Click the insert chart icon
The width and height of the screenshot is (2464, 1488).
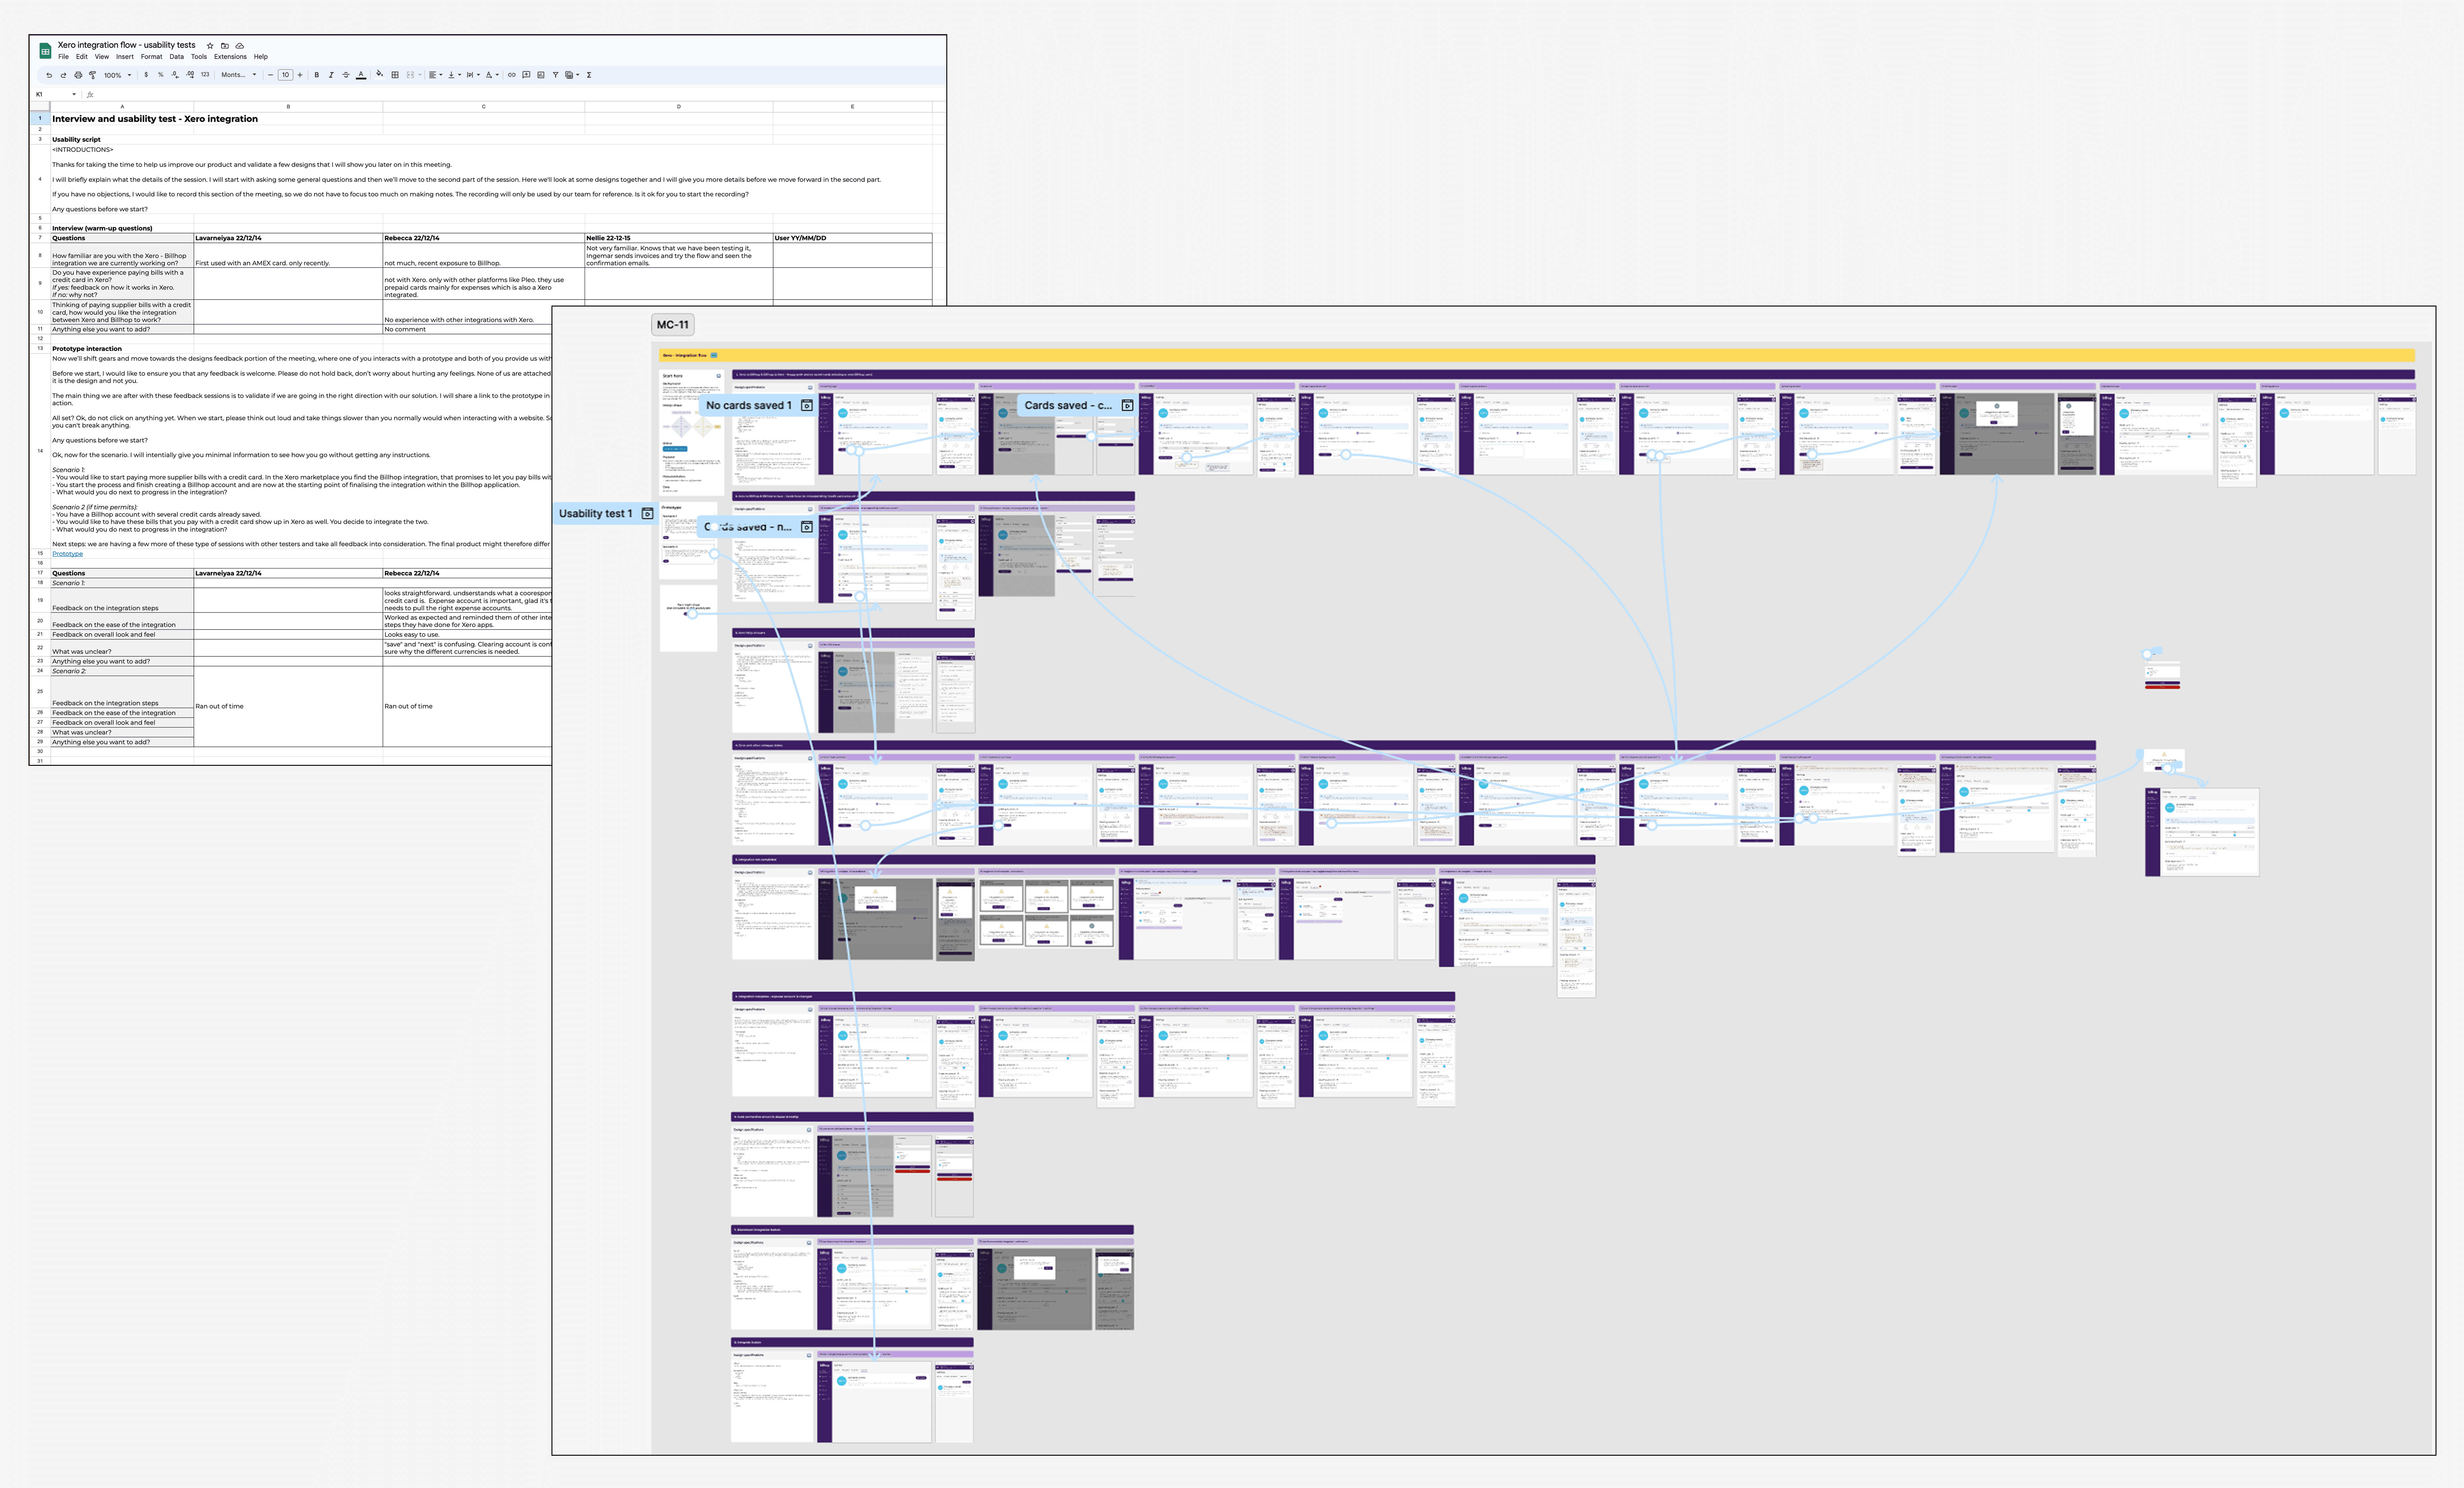tap(541, 75)
